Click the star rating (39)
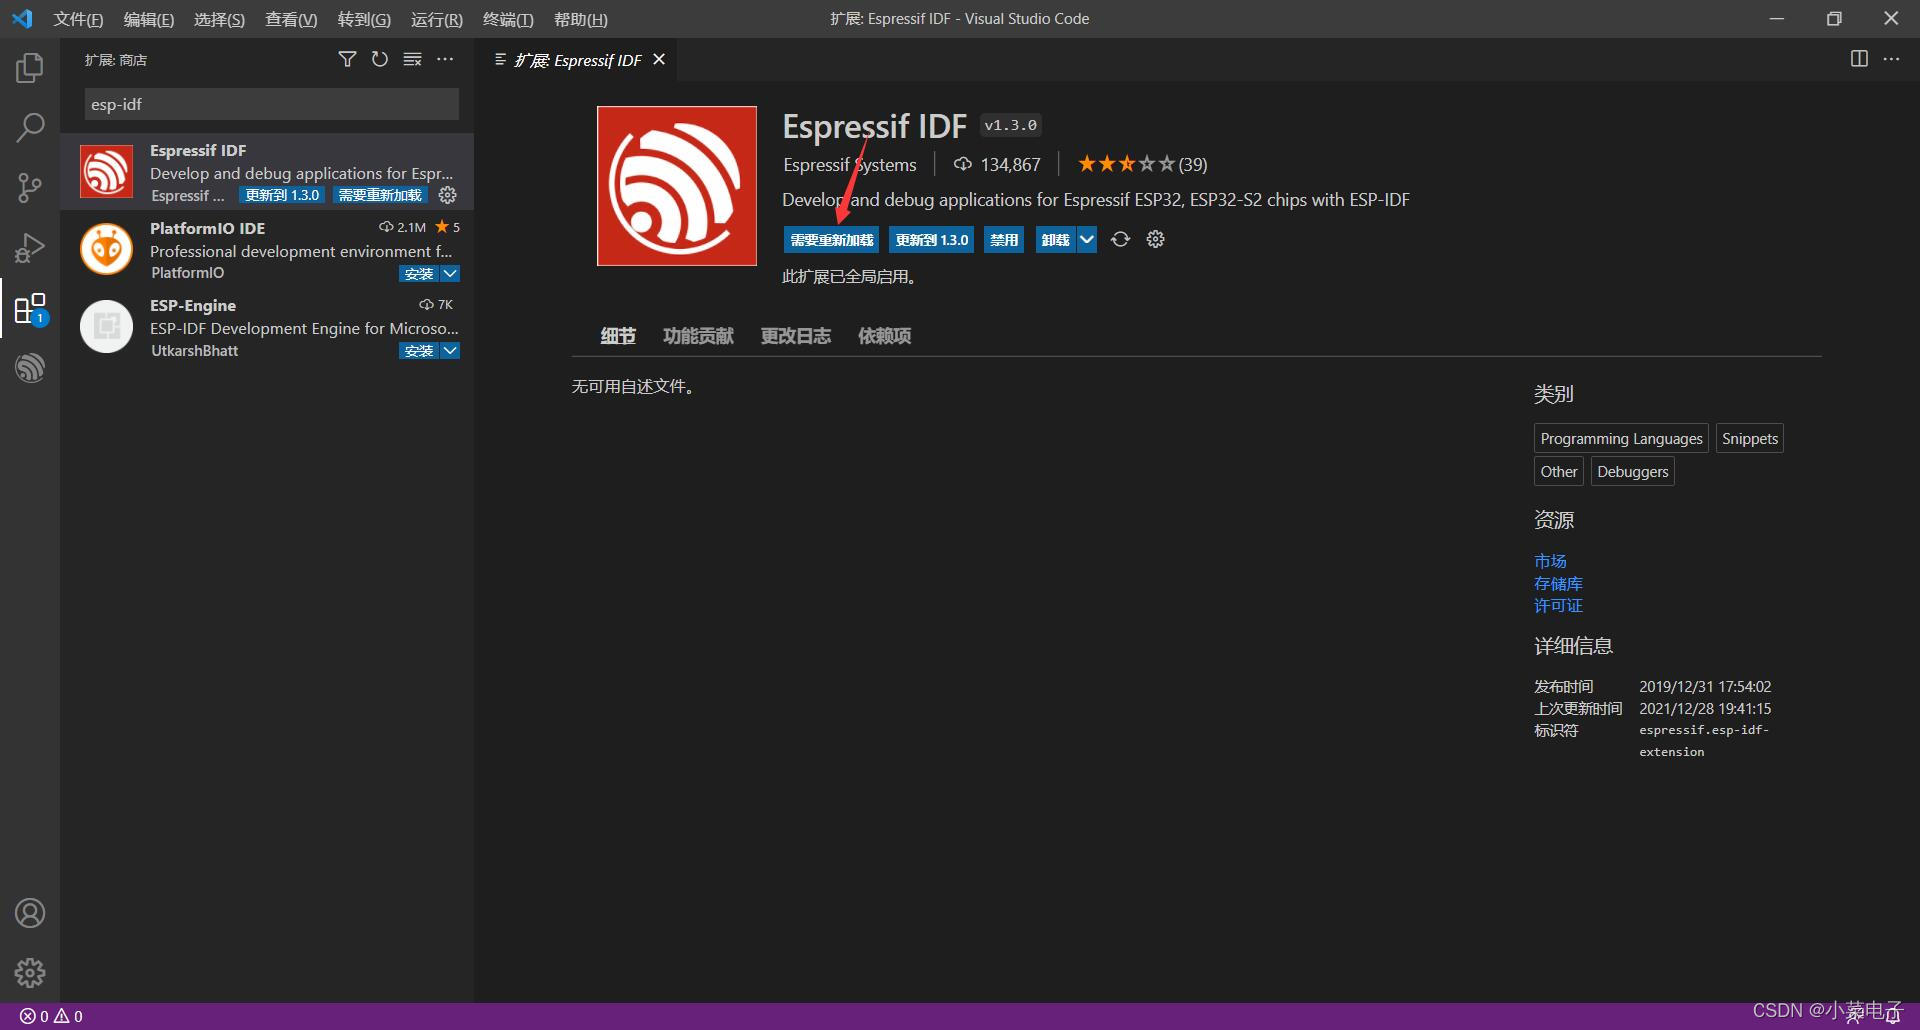The height and width of the screenshot is (1030, 1920). tap(1142, 164)
